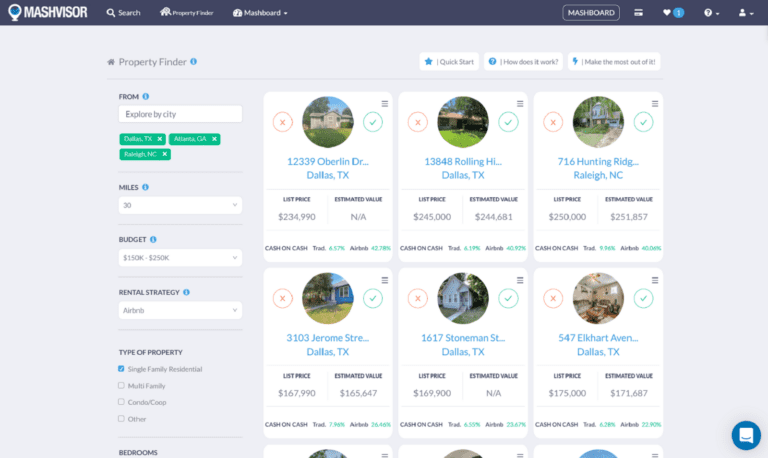
Task: Click the heart favorites icon in header
Action: (x=668, y=13)
